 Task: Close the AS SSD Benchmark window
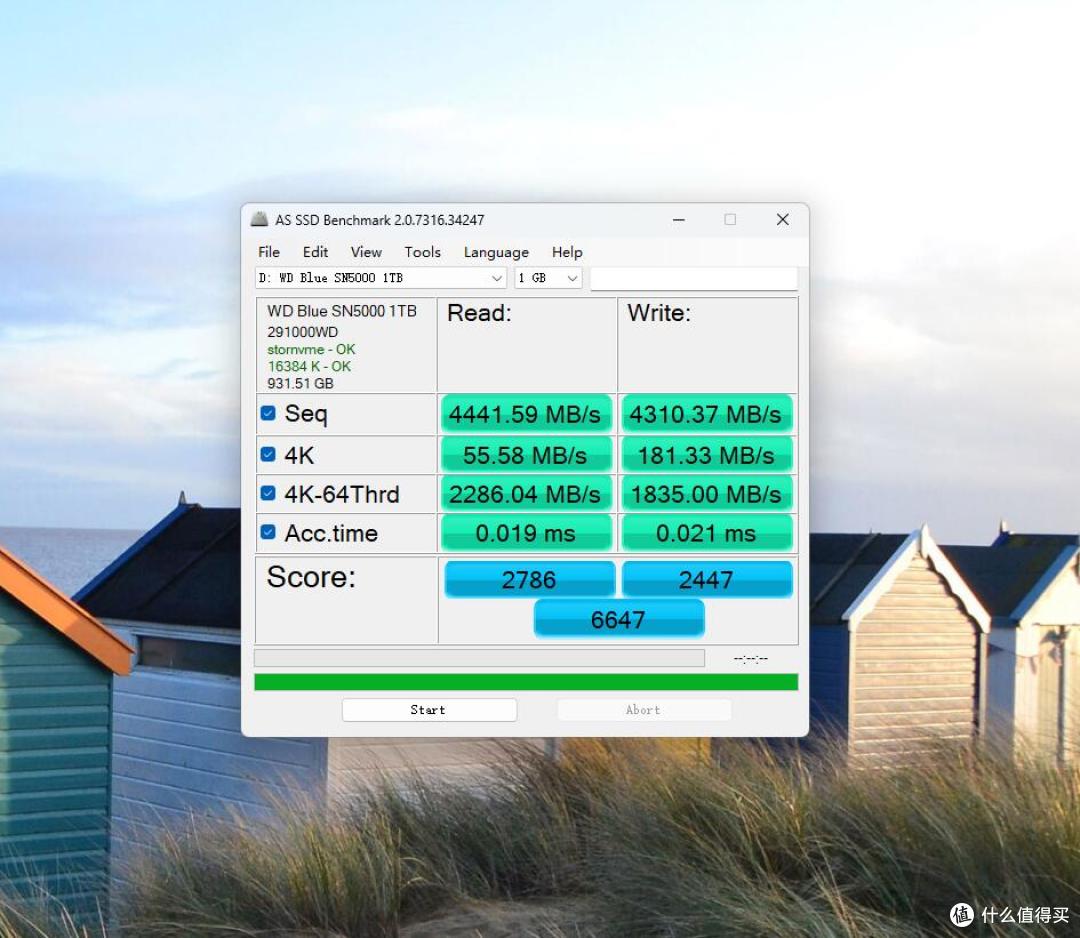[x=782, y=220]
